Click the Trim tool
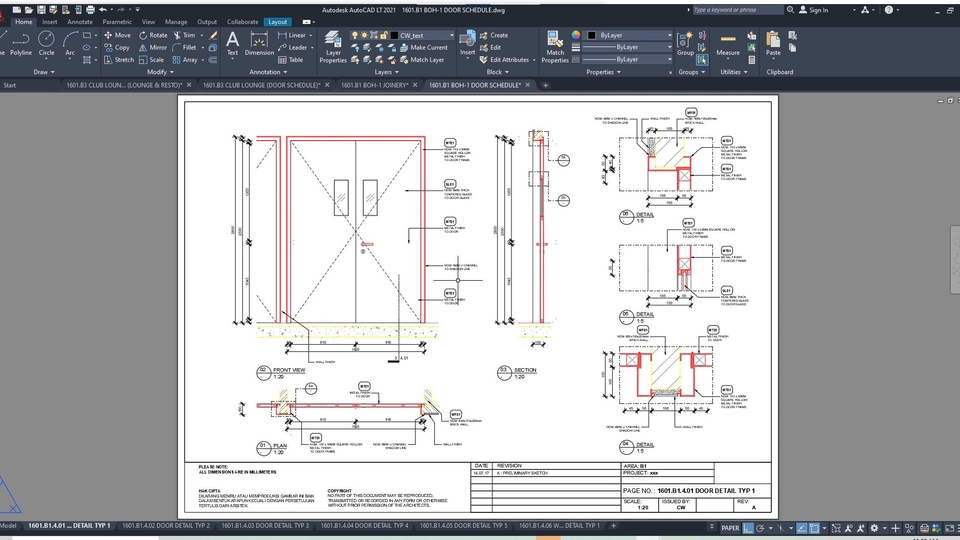Viewport: 960px width, 540px height. click(x=184, y=36)
